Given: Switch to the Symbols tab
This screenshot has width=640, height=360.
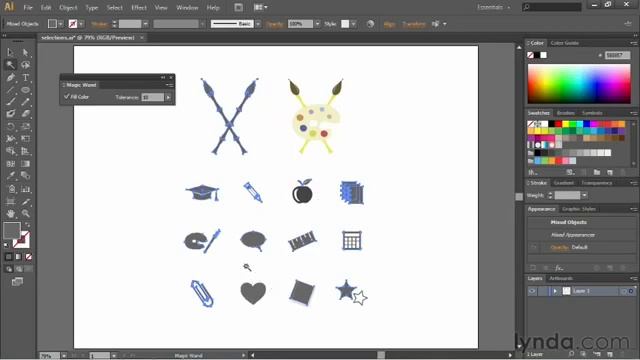Looking at the screenshot, I should pos(592,113).
